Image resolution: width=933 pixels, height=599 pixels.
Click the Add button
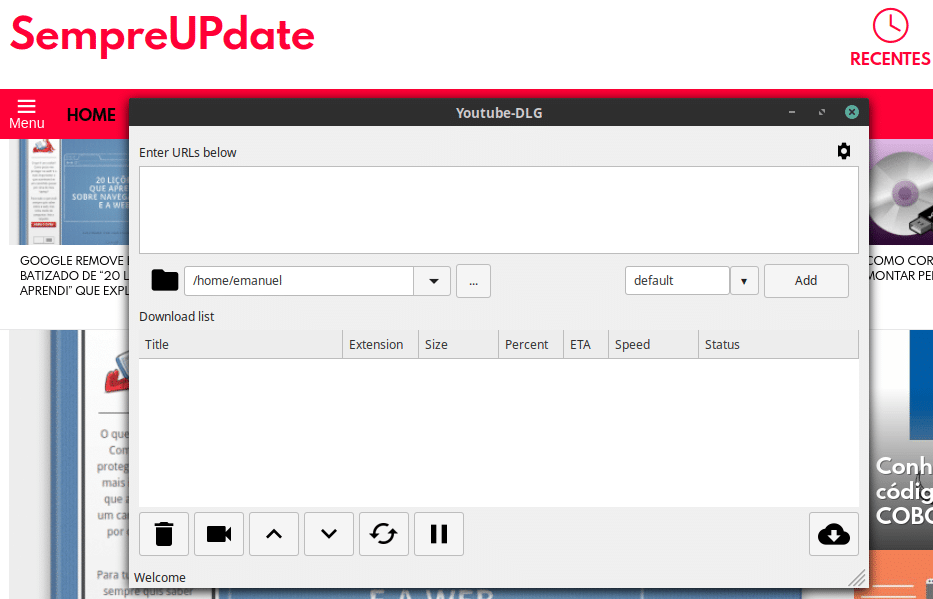pyautogui.click(x=806, y=281)
